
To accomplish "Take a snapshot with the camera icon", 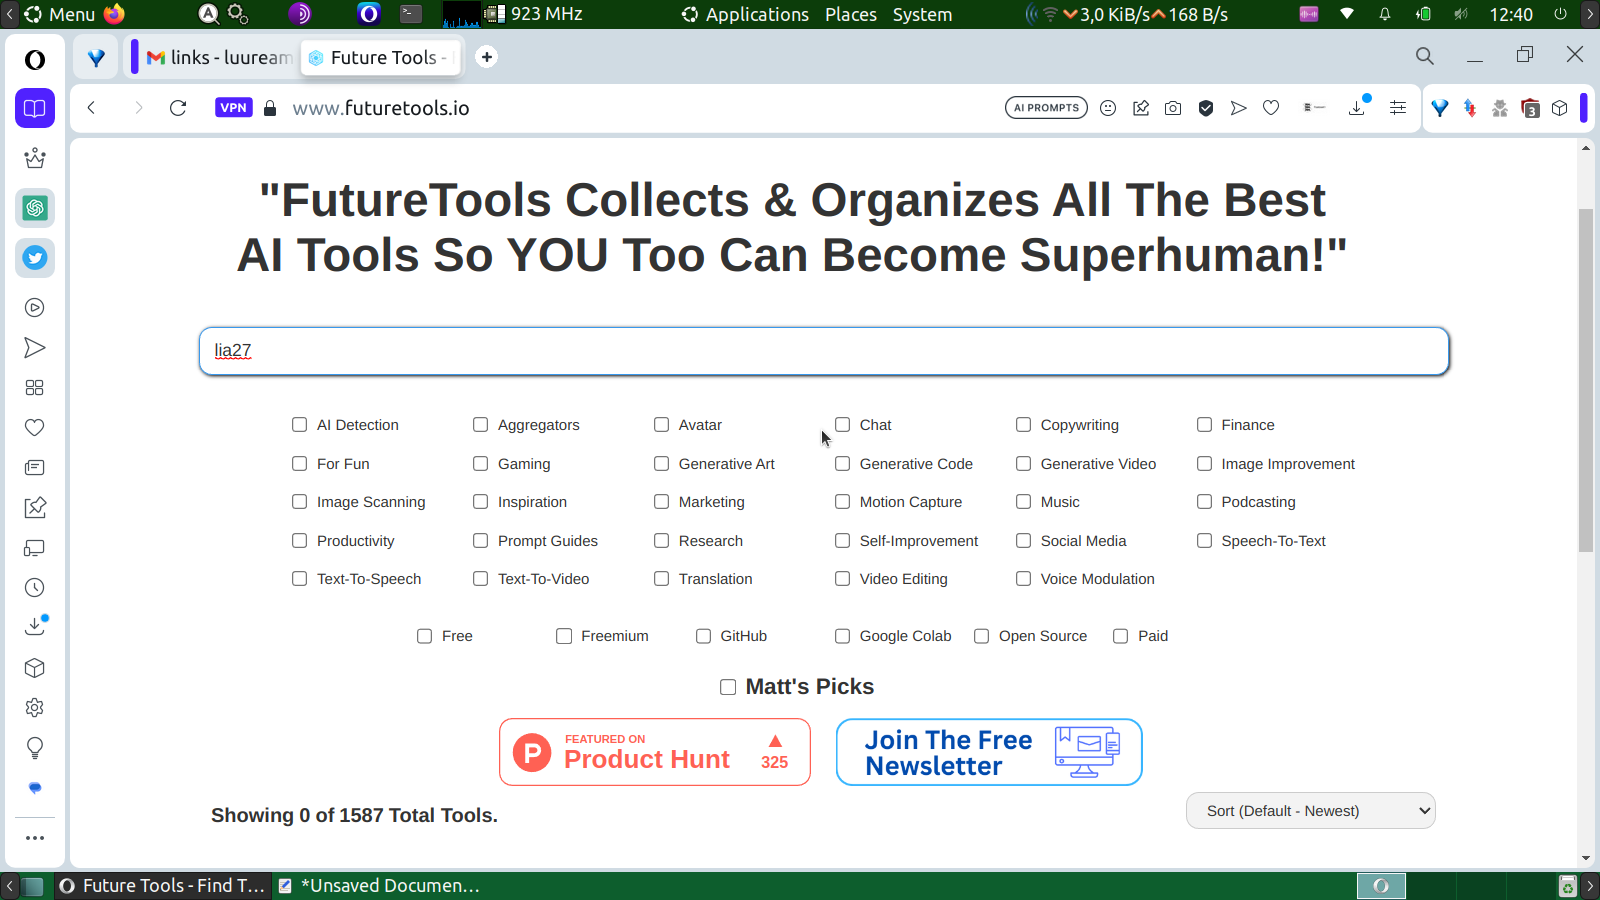I will [x=1173, y=108].
